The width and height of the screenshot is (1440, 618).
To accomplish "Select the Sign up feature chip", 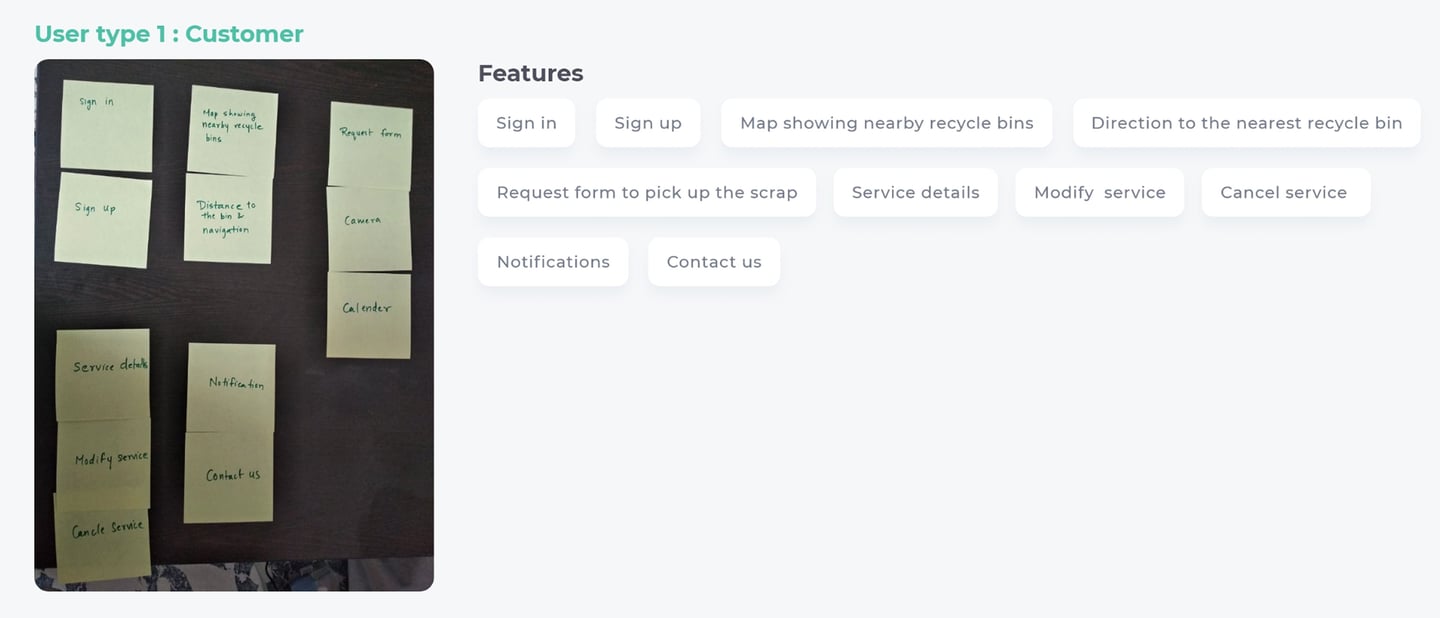I will pos(648,123).
